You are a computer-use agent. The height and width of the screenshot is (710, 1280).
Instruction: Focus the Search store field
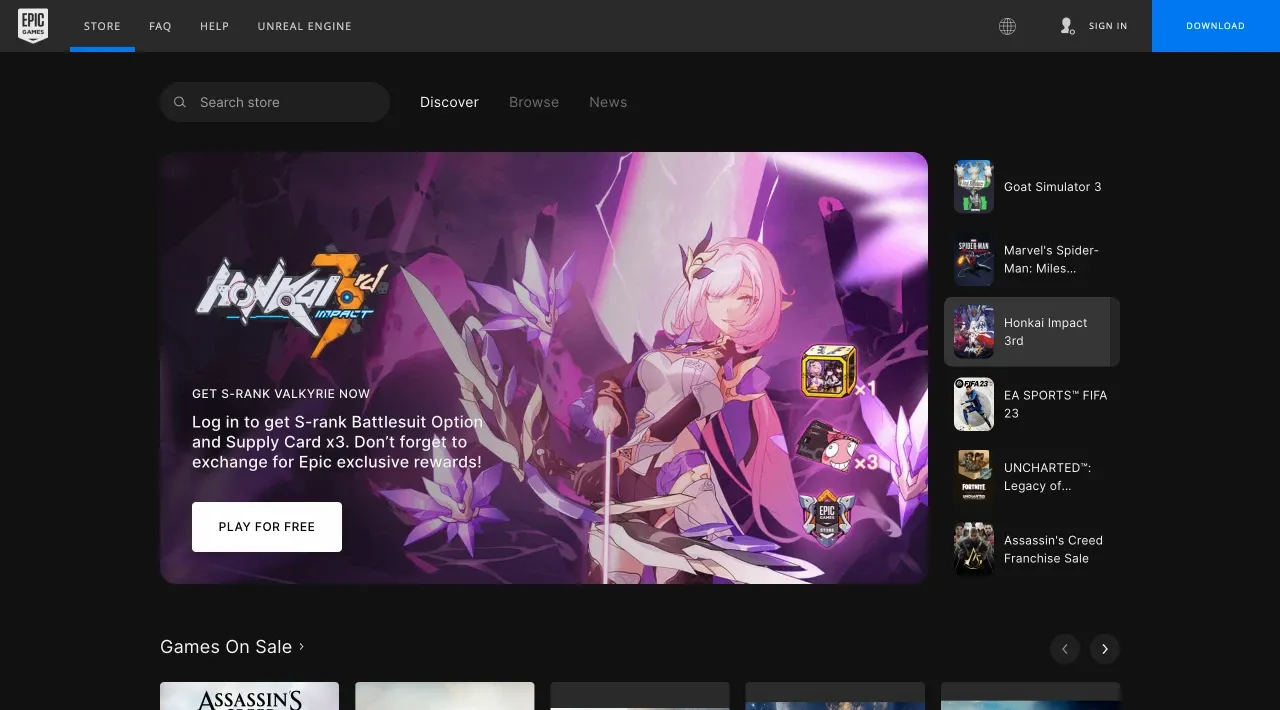click(x=275, y=102)
